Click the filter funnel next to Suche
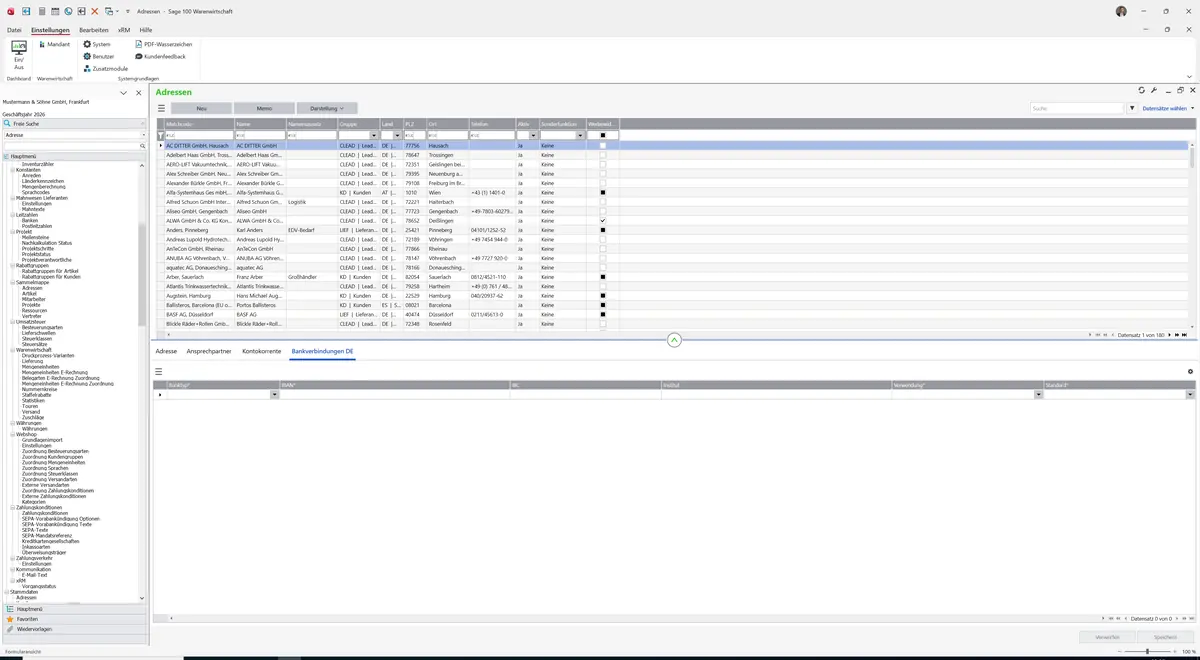The image size is (1200, 660). coord(1132,108)
